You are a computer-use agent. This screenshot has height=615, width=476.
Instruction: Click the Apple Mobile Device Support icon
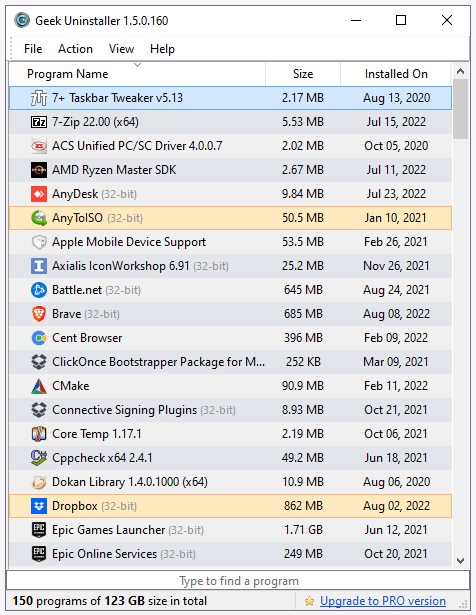[39, 242]
